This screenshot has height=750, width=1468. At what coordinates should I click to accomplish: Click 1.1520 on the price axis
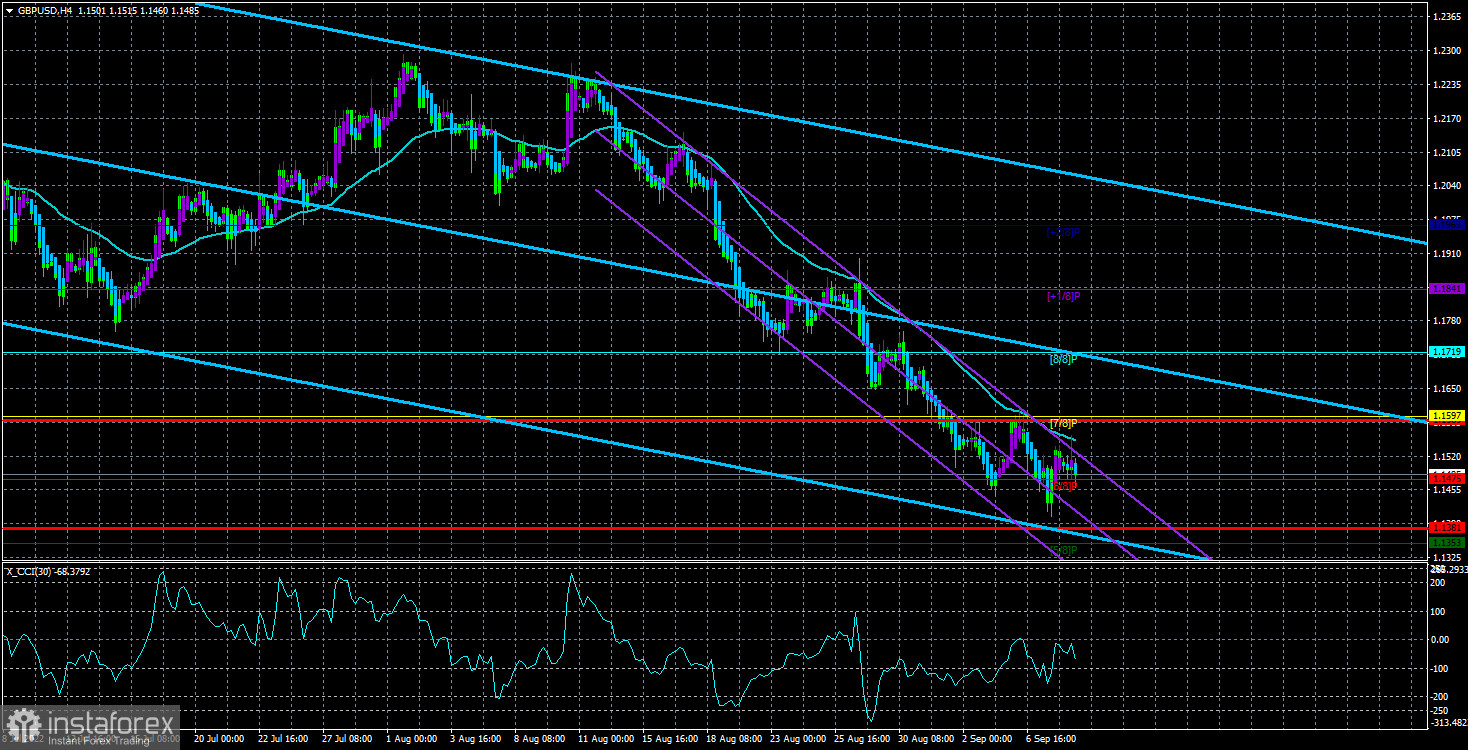coord(1447,456)
